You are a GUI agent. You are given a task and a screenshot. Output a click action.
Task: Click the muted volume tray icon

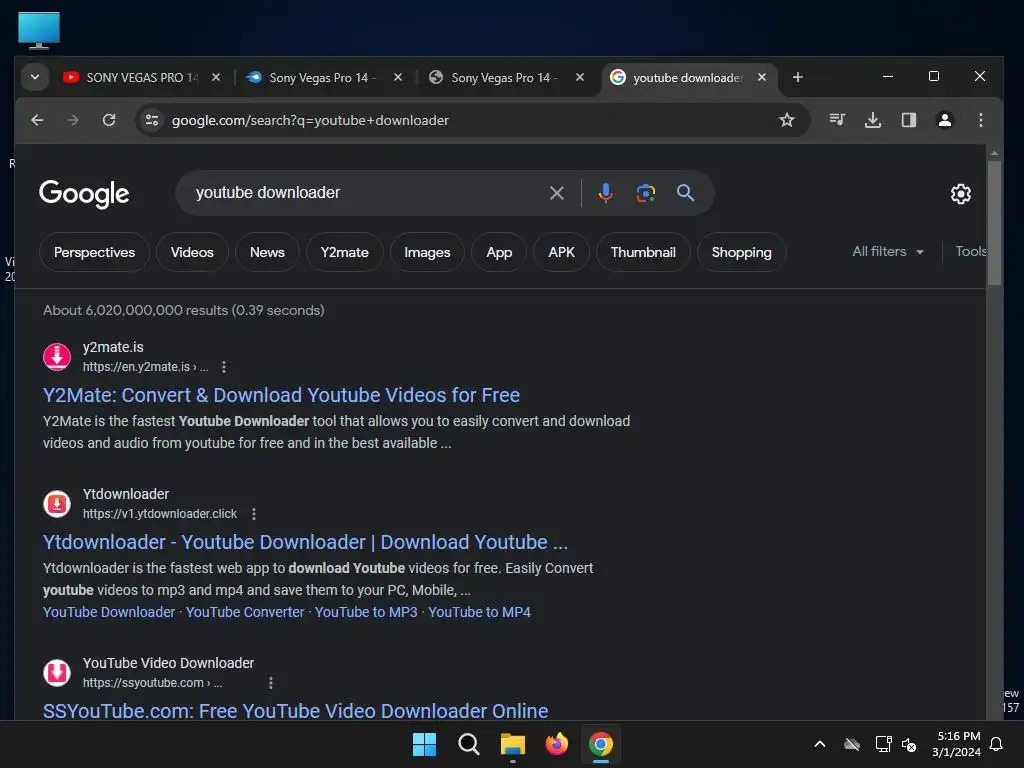(909, 744)
